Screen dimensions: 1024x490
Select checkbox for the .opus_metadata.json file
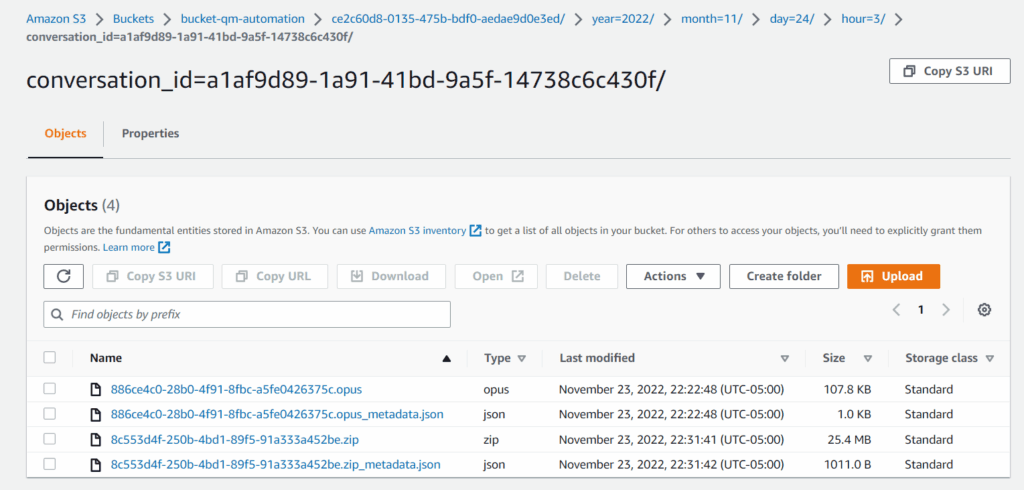50,414
